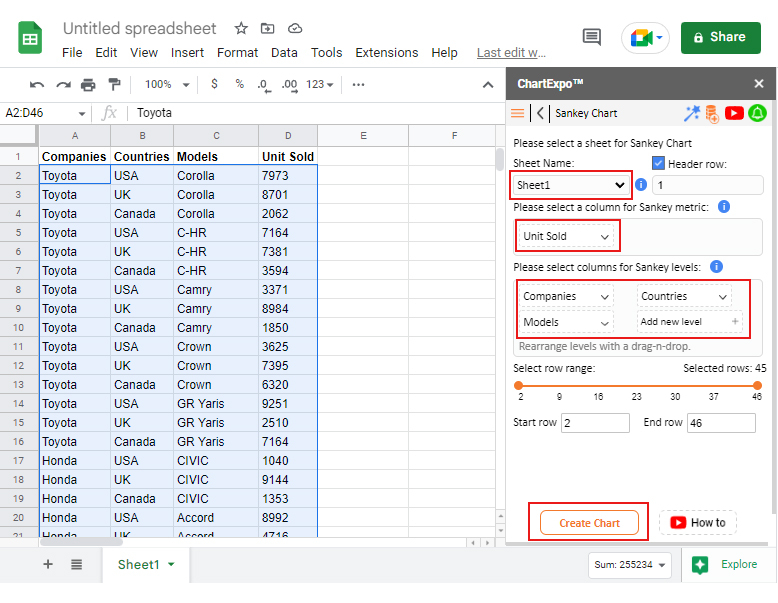Click the ChartExpo magic wand icon

pyautogui.click(x=691, y=113)
